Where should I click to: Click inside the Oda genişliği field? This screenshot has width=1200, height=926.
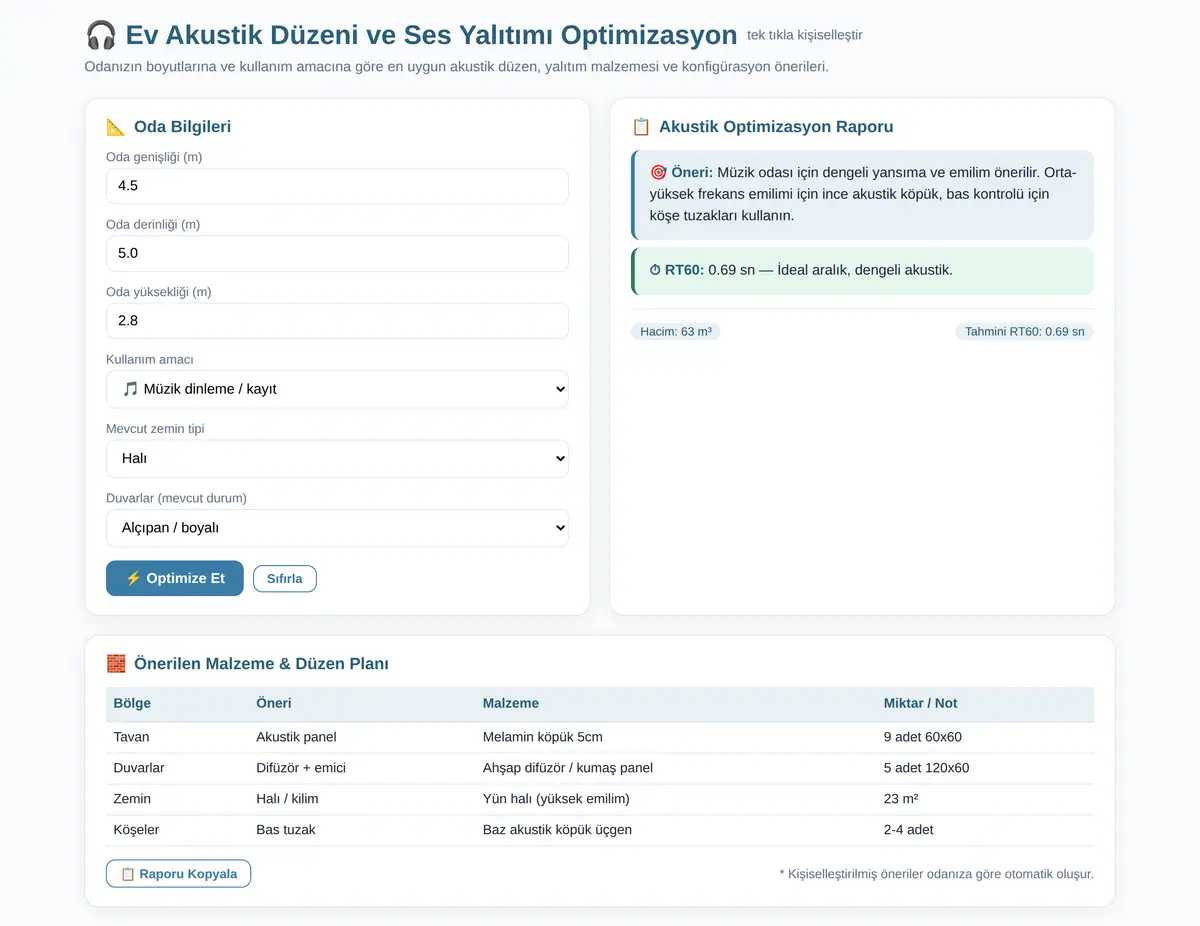pos(337,186)
